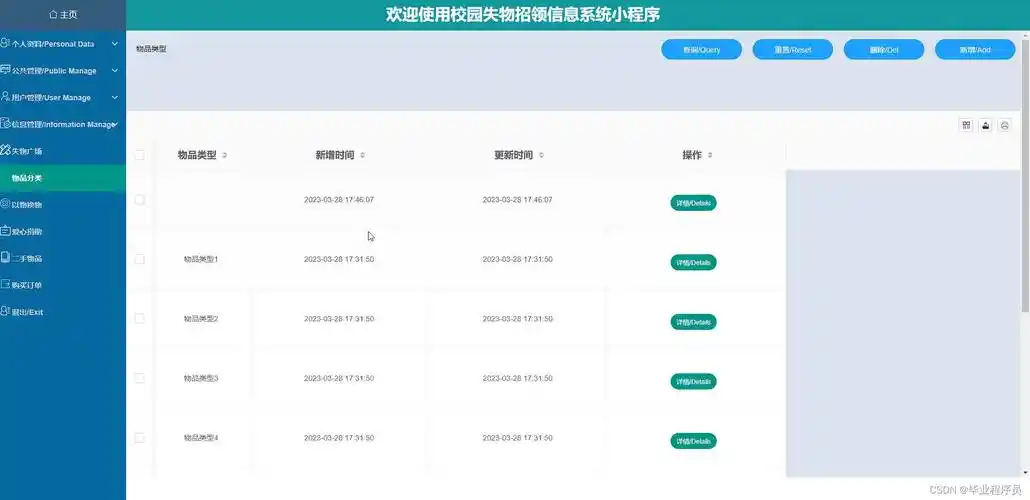Image resolution: width=1030 pixels, height=500 pixels.
Task: Toggle the select-all checkbox in table header
Action: (139, 155)
